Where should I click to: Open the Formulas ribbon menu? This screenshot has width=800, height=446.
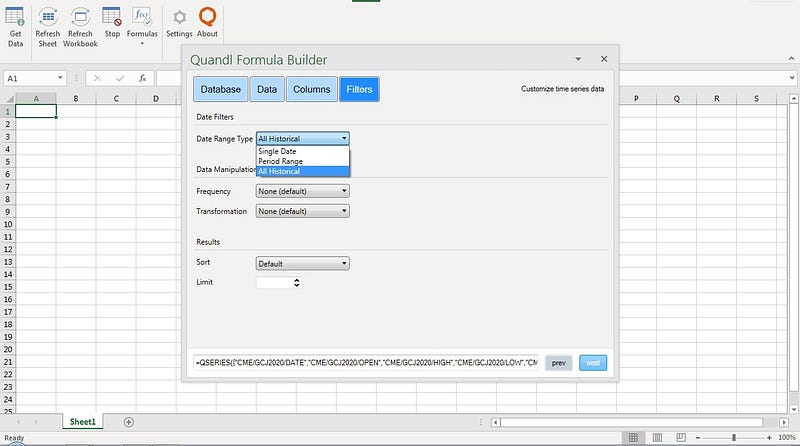point(142,26)
